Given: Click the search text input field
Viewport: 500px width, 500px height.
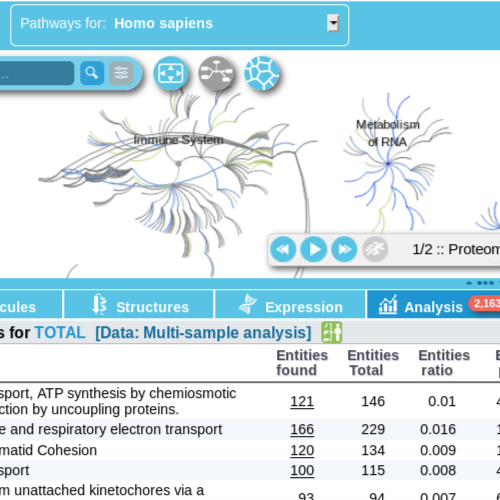Looking at the screenshot, I should pos(36,73).
